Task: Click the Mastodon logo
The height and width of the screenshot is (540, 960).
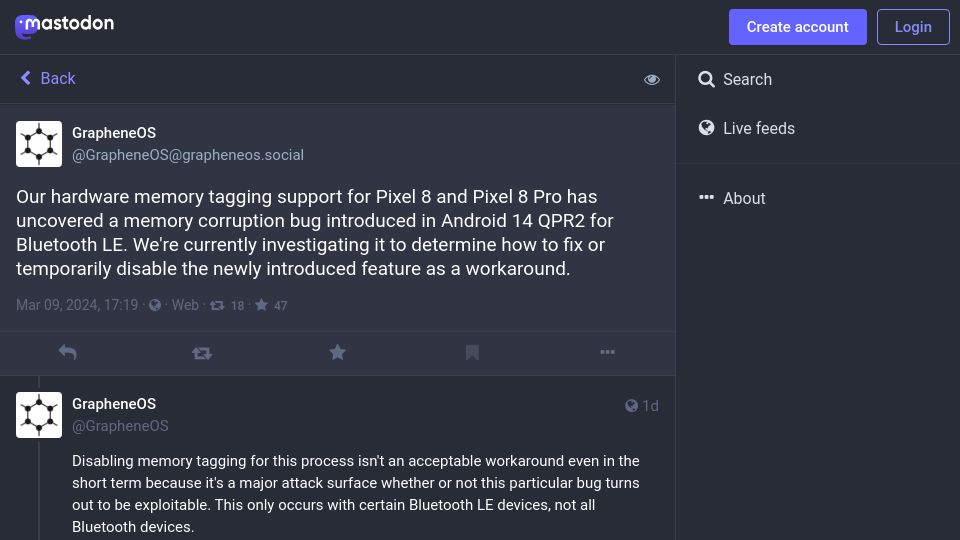Action: [64, 26]
